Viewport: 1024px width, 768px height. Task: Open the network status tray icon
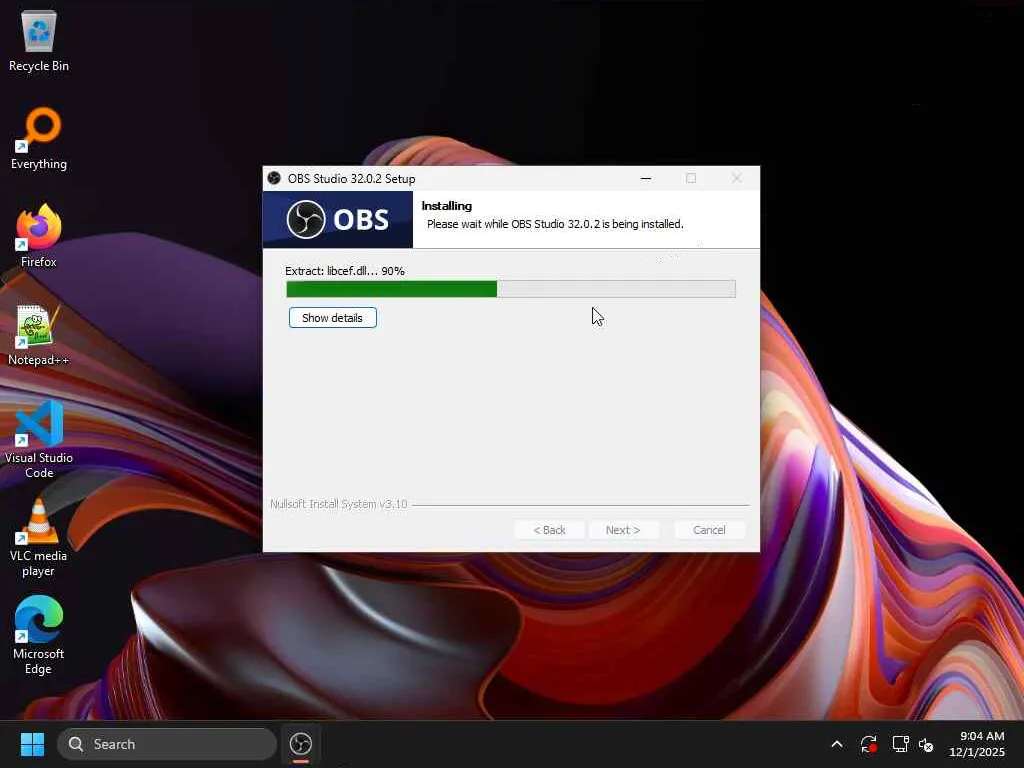(901, 744)
